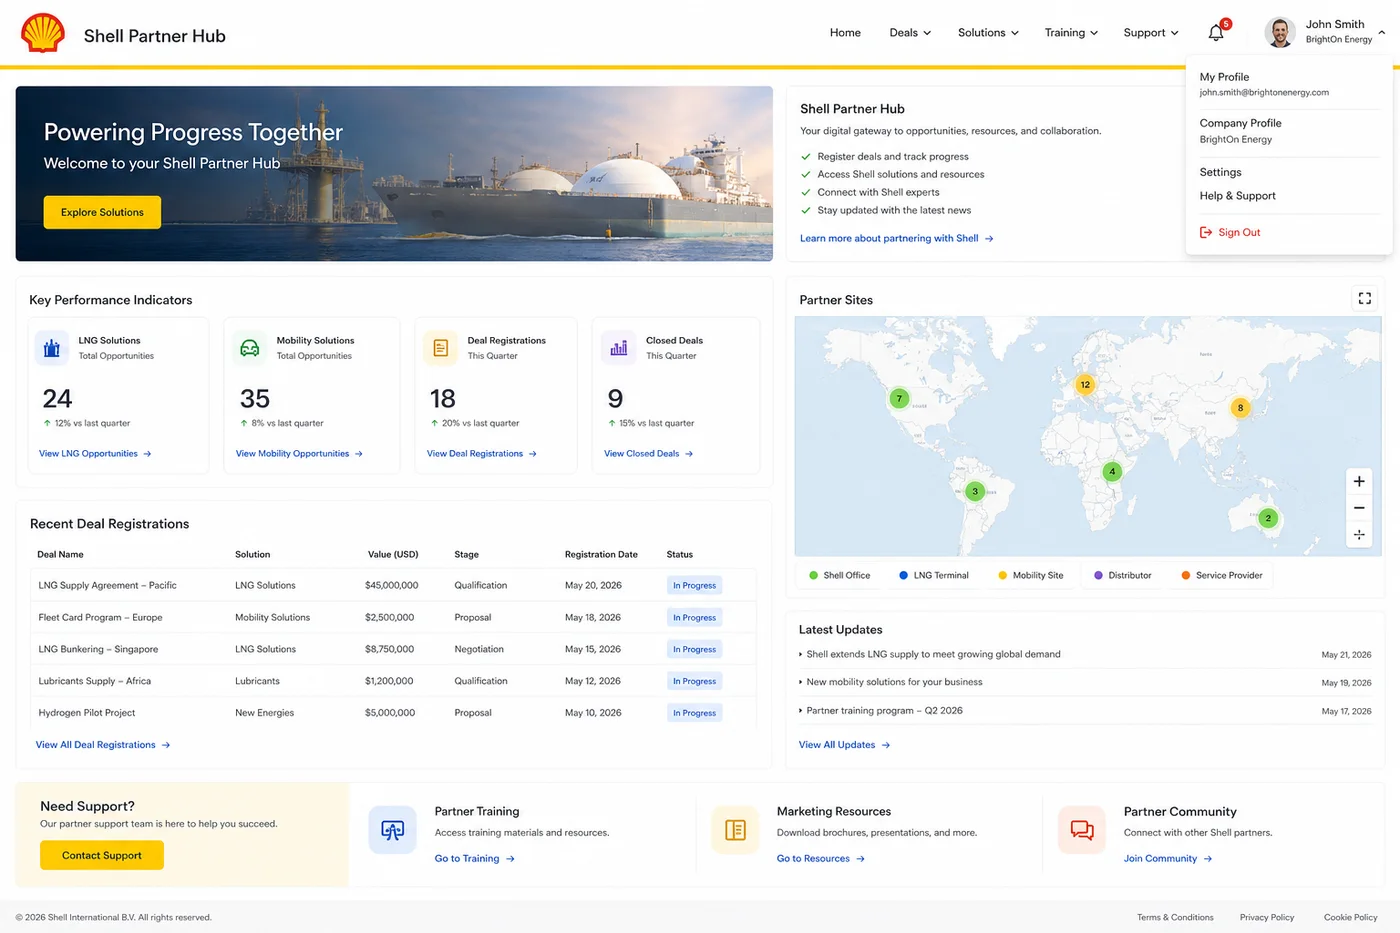1400x933 pixels.
Task: Open the Training dropdown menu
Action: point(1071,33)
